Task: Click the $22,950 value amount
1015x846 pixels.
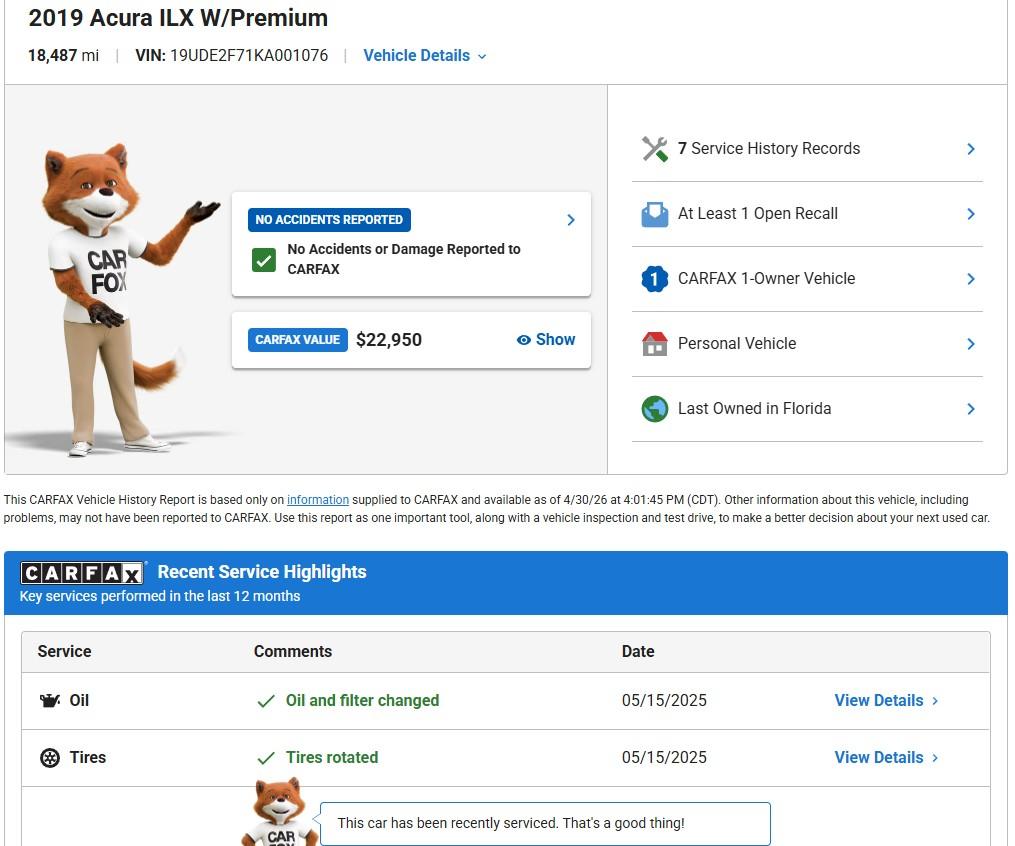Action: click(389, 340)
